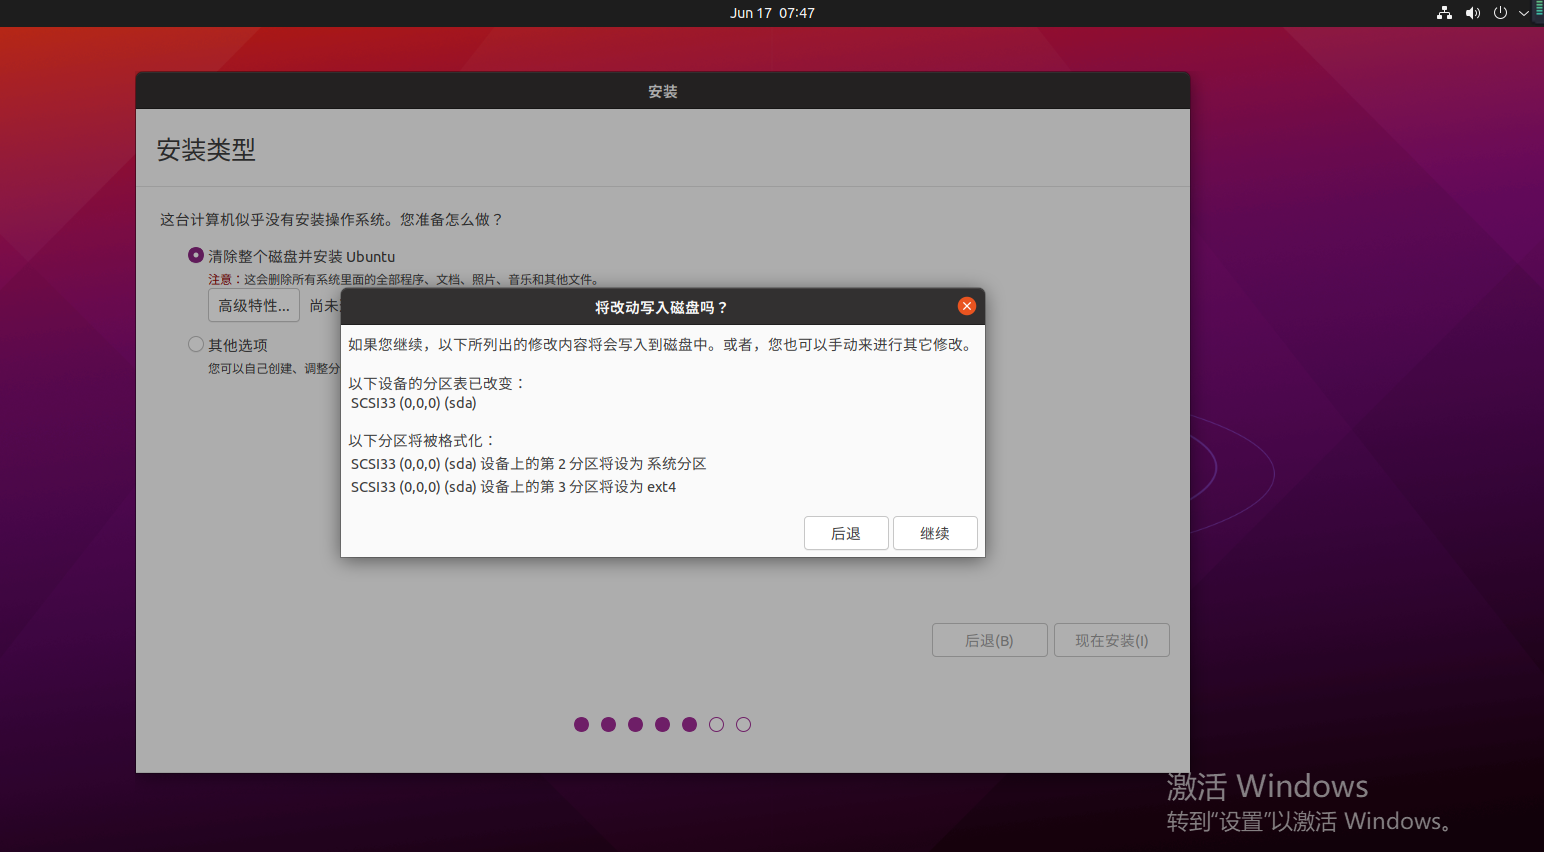Click the 后退(B) button on the installer

[x=989, y=640]
